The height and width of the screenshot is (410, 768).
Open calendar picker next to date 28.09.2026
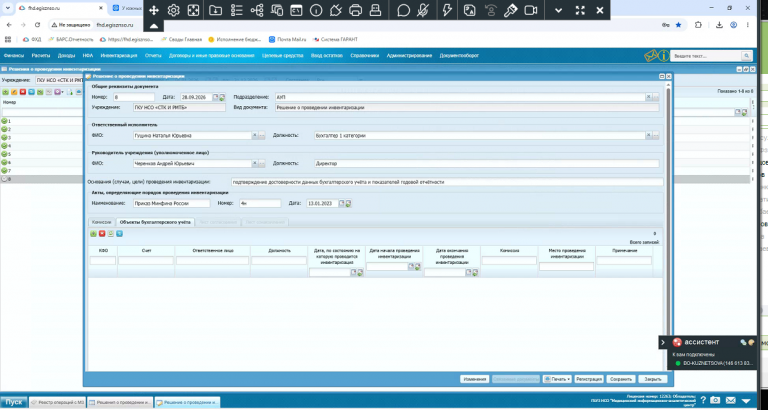(x=216, y=97)
